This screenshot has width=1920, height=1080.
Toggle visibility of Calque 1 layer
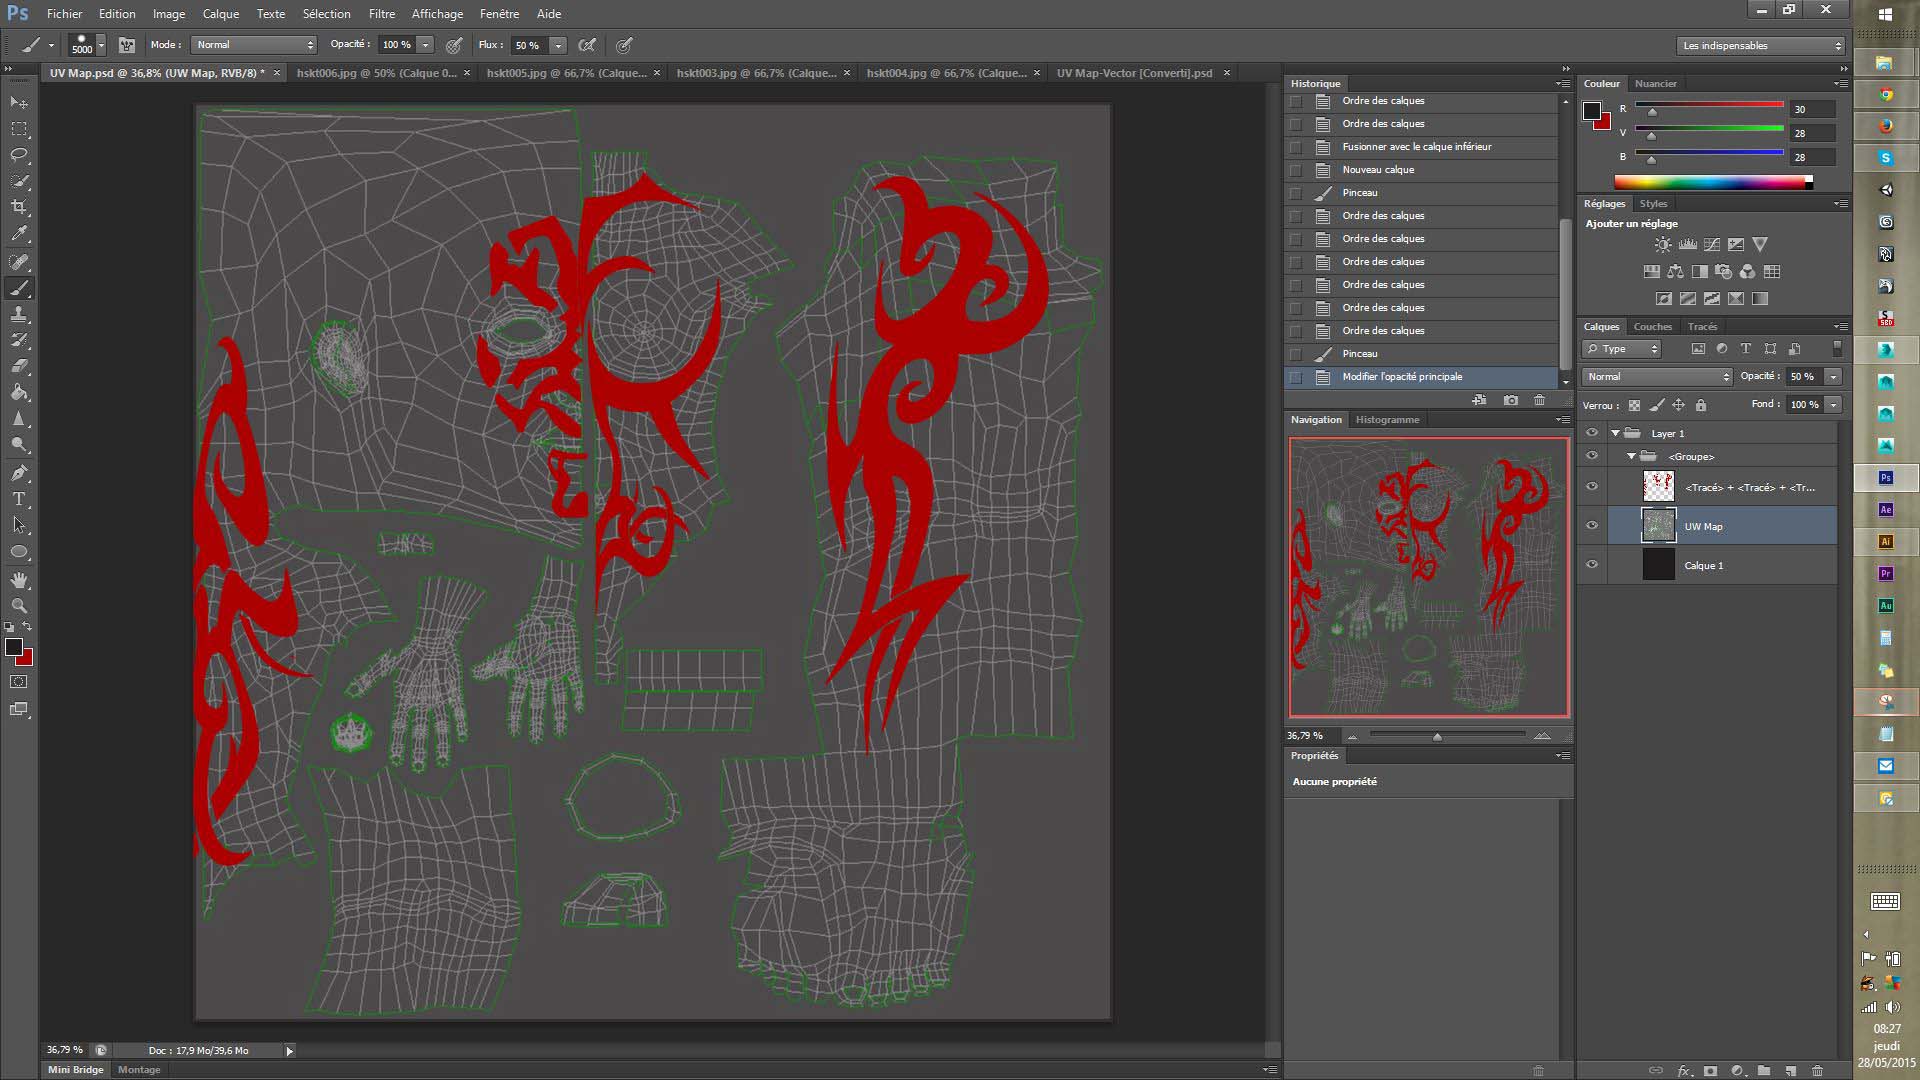1592,565
